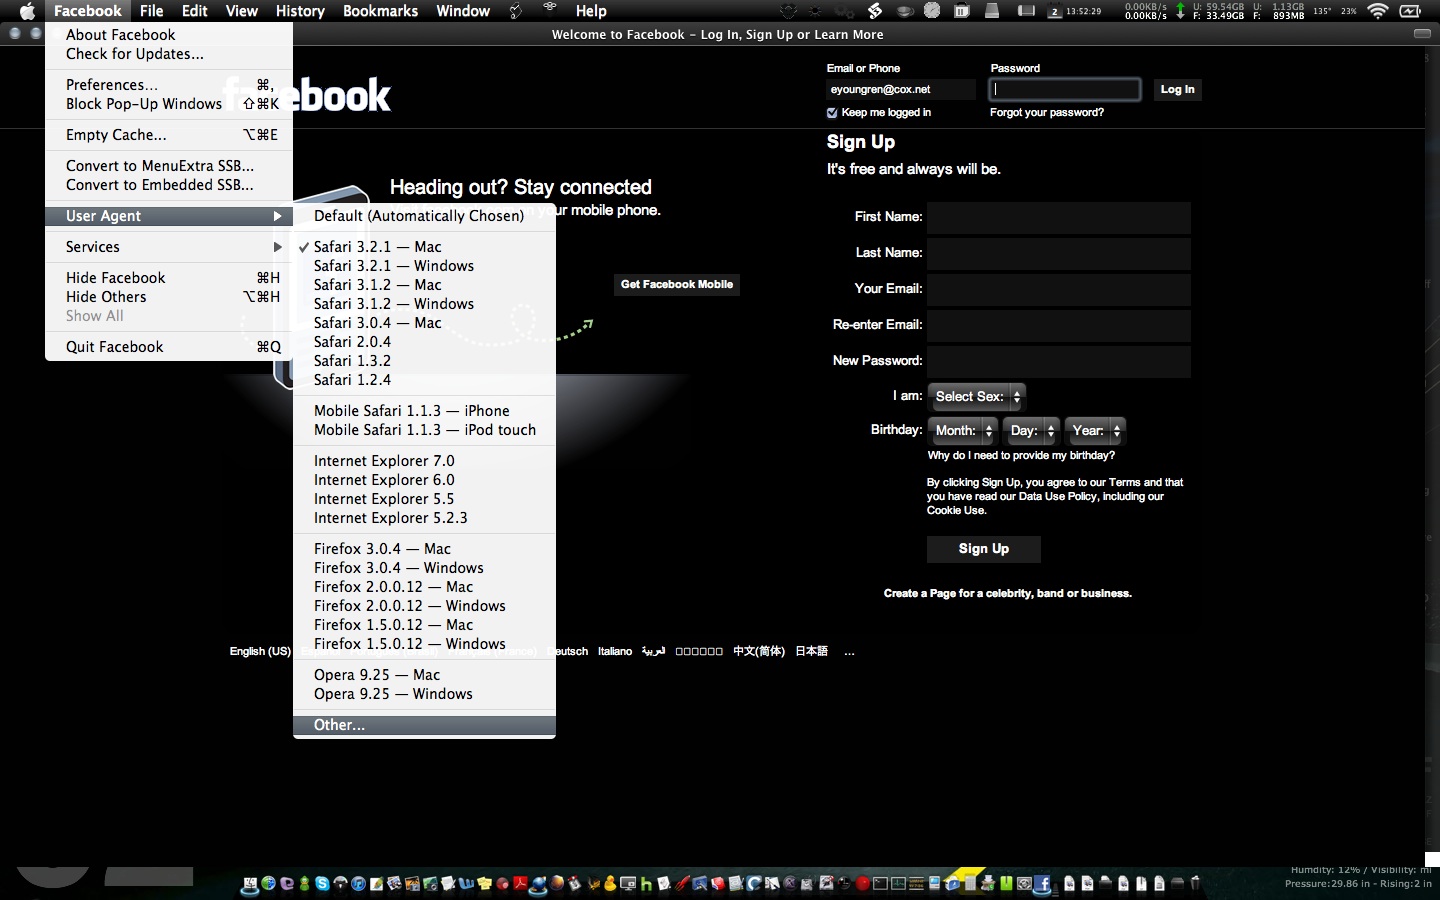Screen dimensions: 1440x900
Task: Choose Check for Updates... menu item
Action: (x=169, y=54)
